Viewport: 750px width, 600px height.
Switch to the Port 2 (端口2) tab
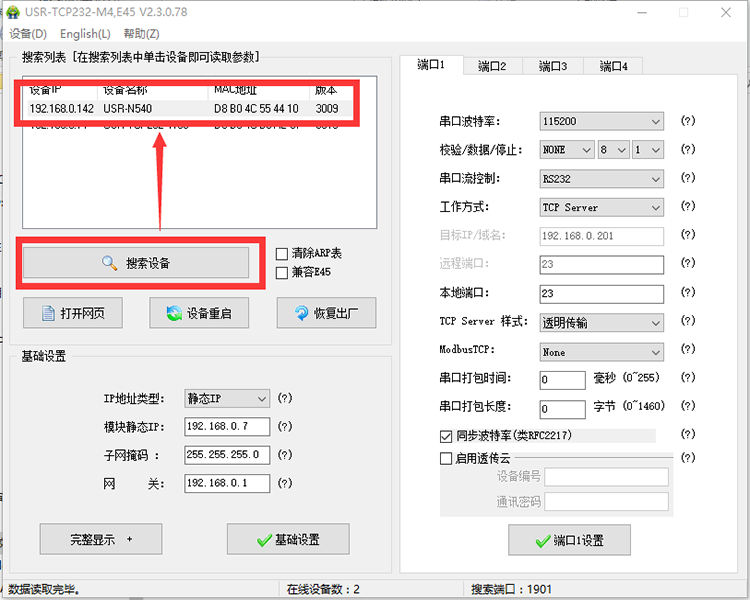coord(492,66)
